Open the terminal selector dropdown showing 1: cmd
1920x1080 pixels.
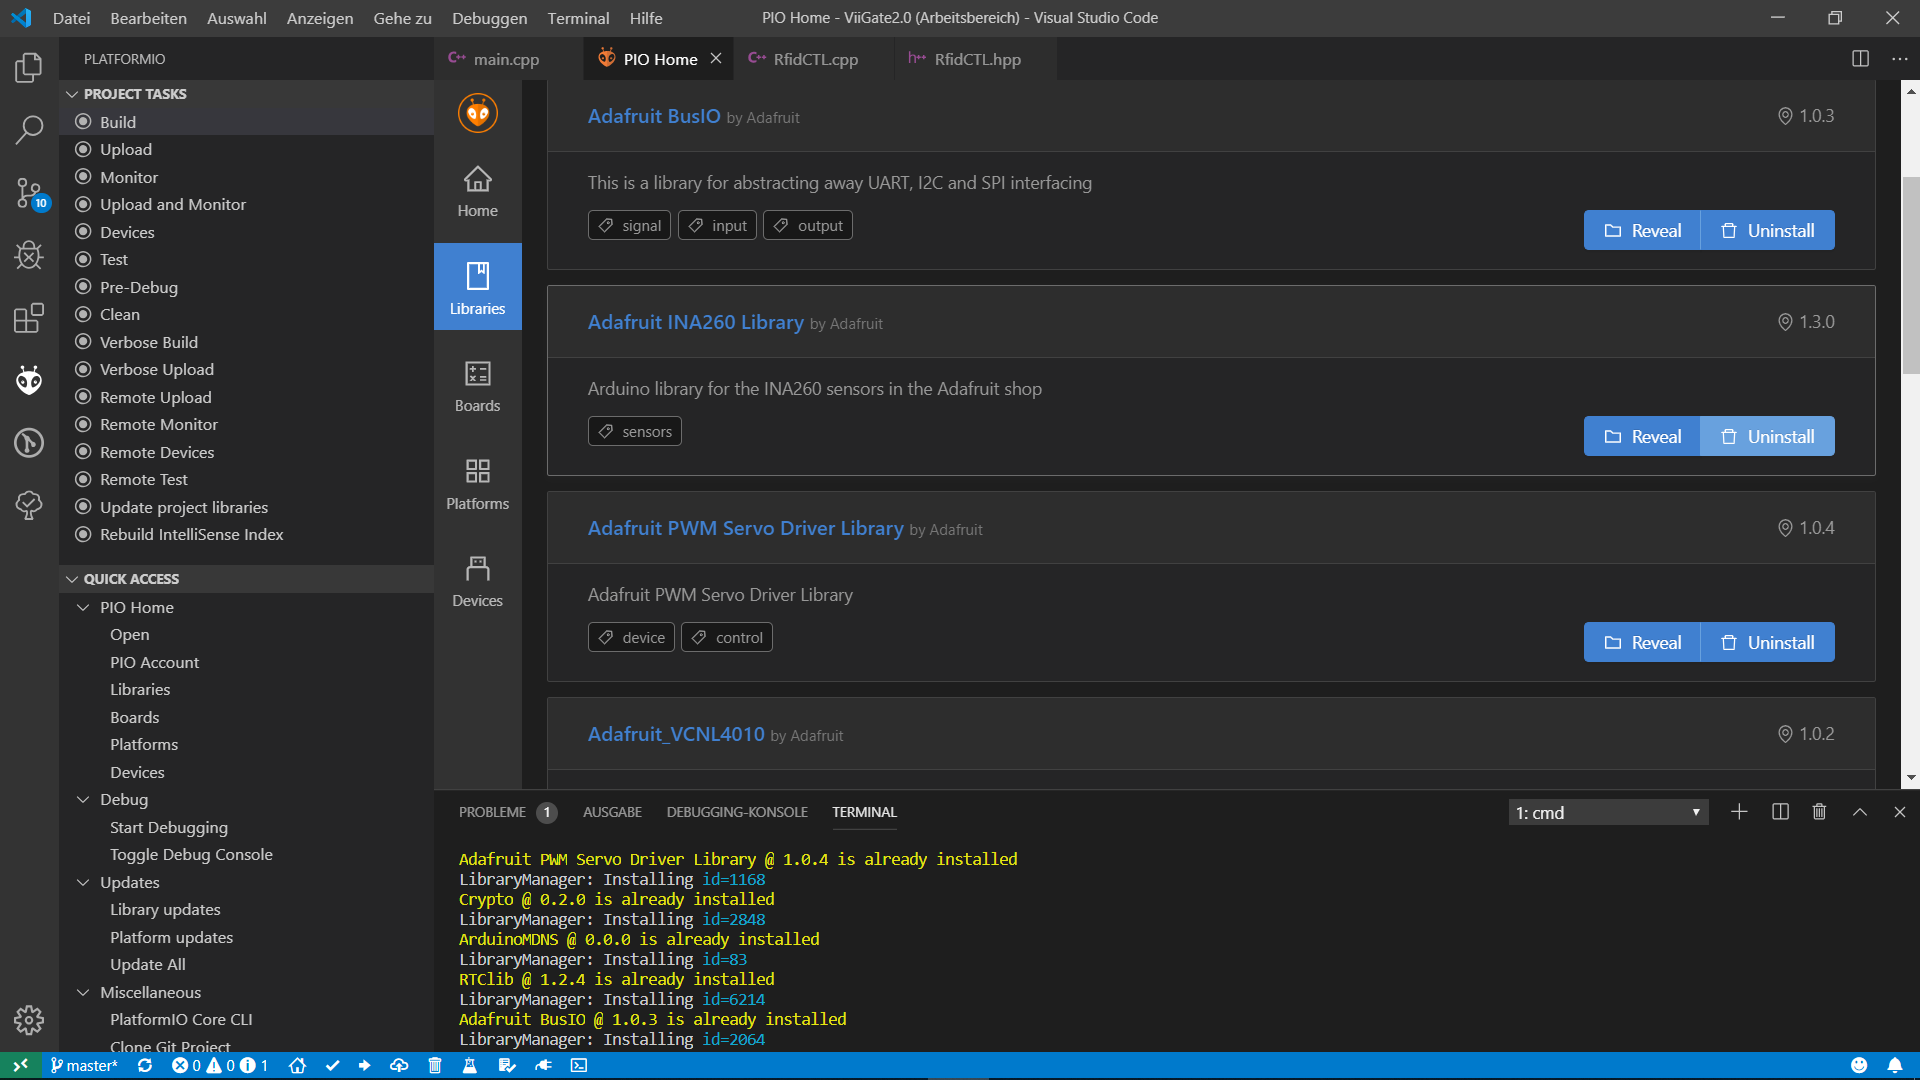[1606, 812]
